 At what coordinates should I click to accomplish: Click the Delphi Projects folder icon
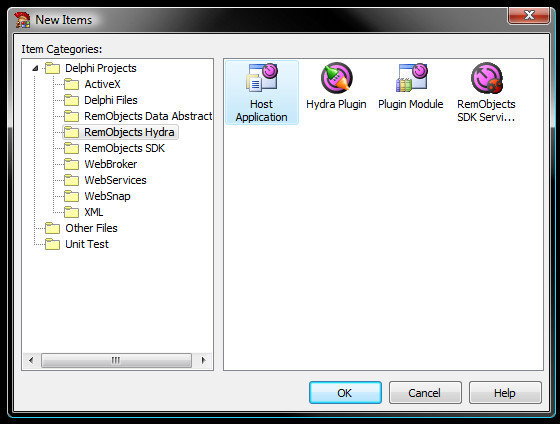click(x=52, y=68)
